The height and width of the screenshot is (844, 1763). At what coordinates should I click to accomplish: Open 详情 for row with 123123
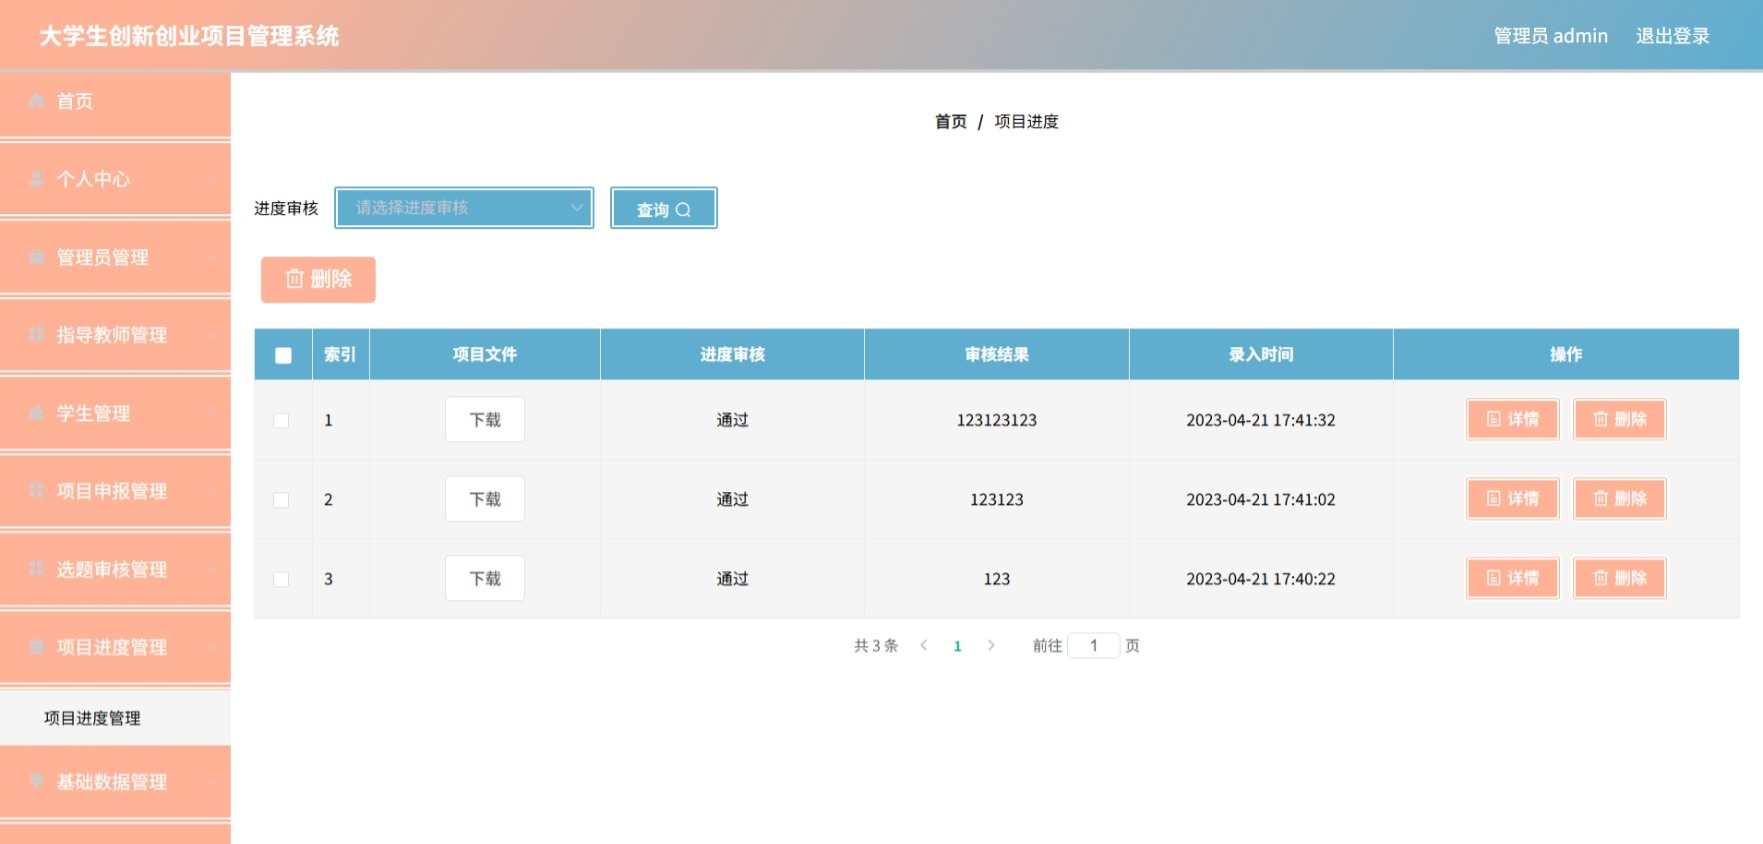tap(1513, 498)
